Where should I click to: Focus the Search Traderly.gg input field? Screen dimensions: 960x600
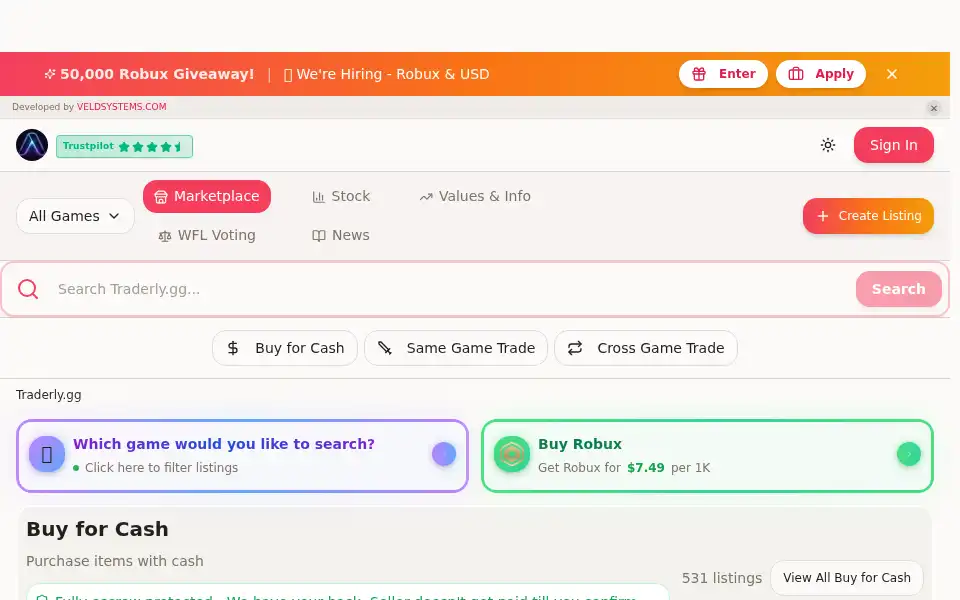450,289
